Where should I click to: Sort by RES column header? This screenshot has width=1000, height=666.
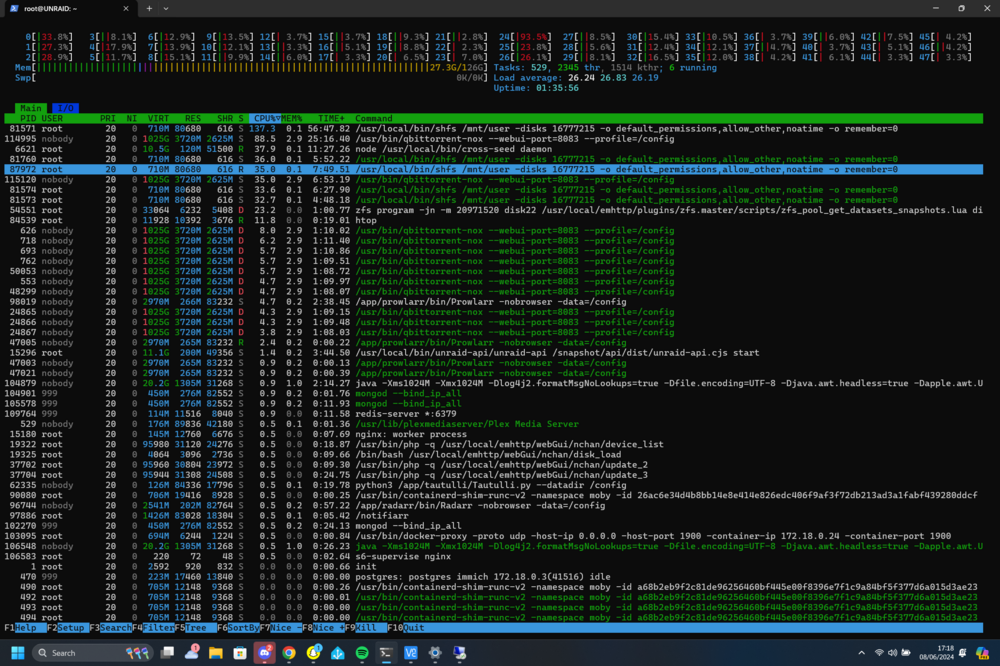point(193,118)
